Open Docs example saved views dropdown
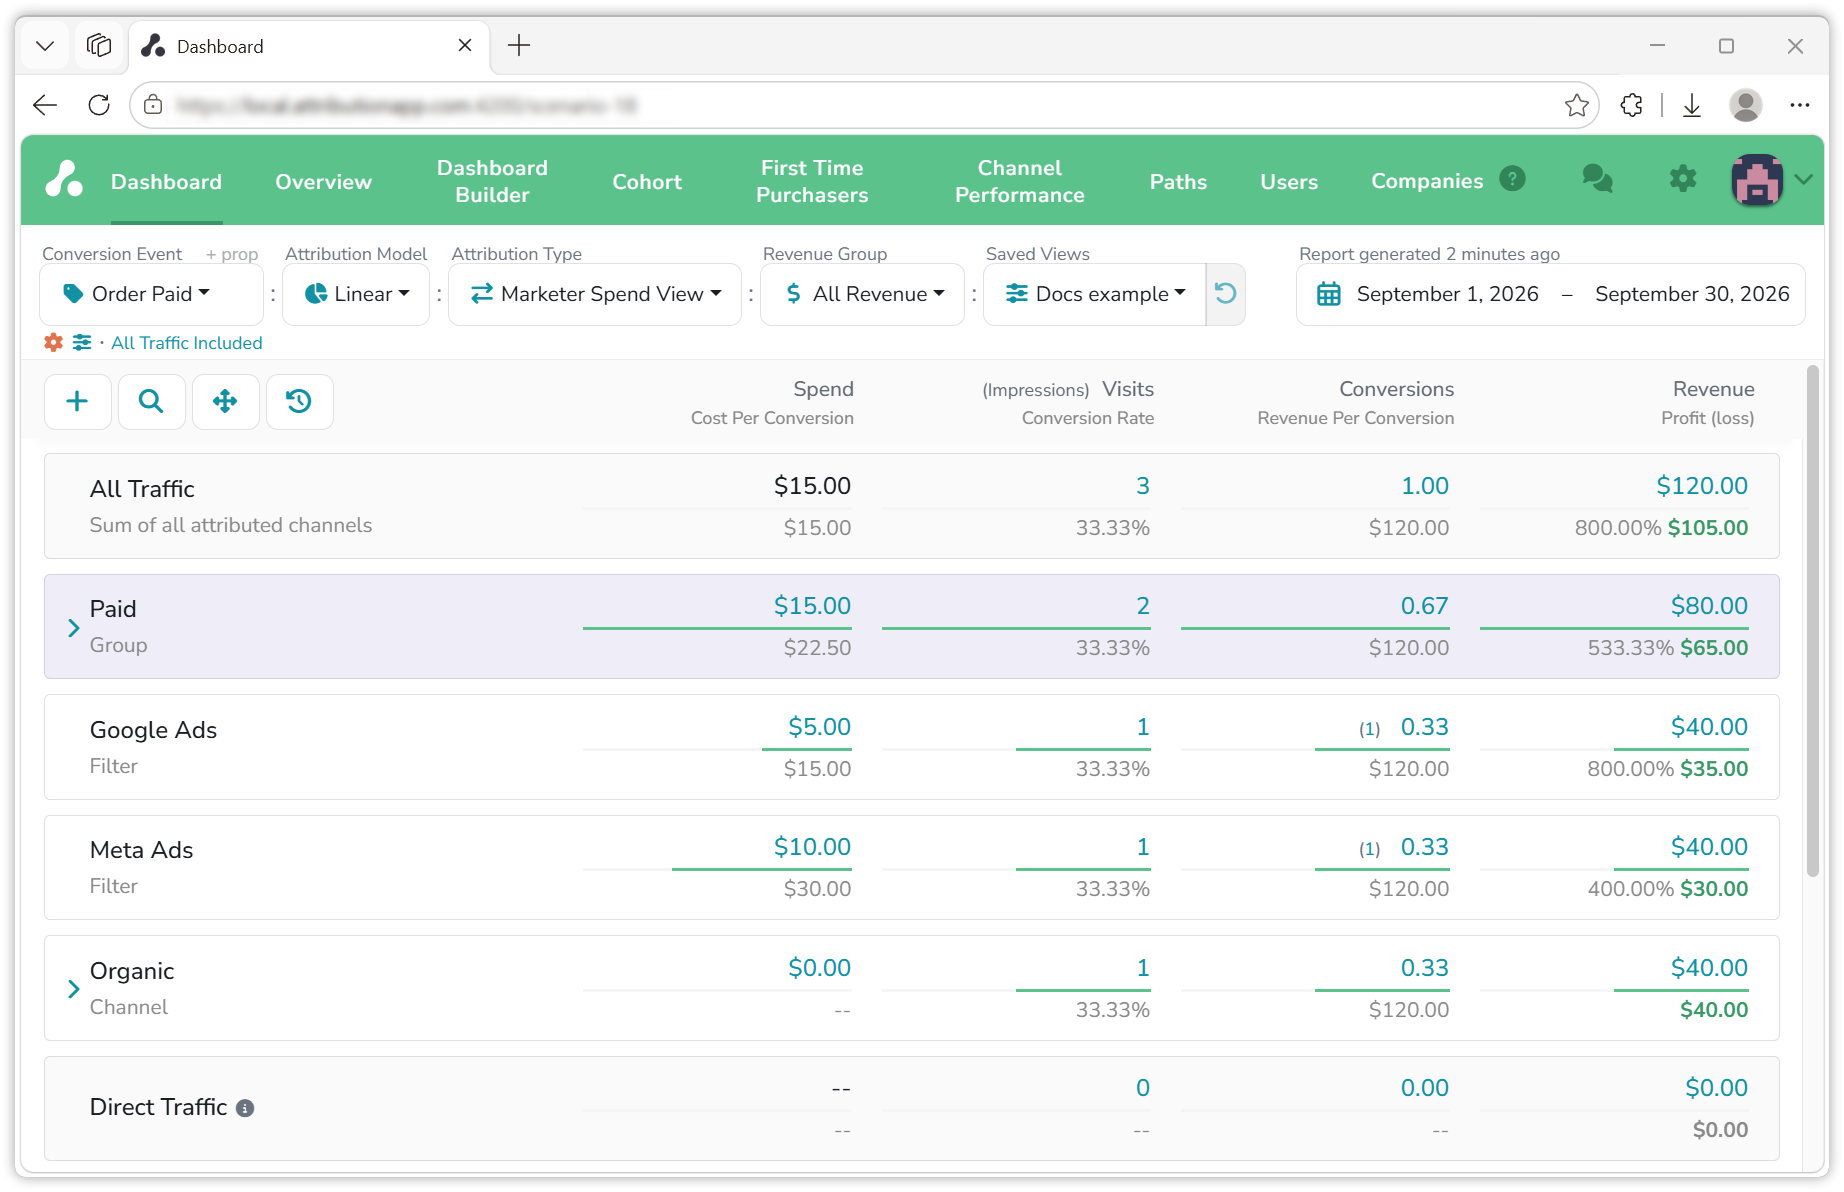Screen dimensions: 1844x1192 (x=1095, y=294)
